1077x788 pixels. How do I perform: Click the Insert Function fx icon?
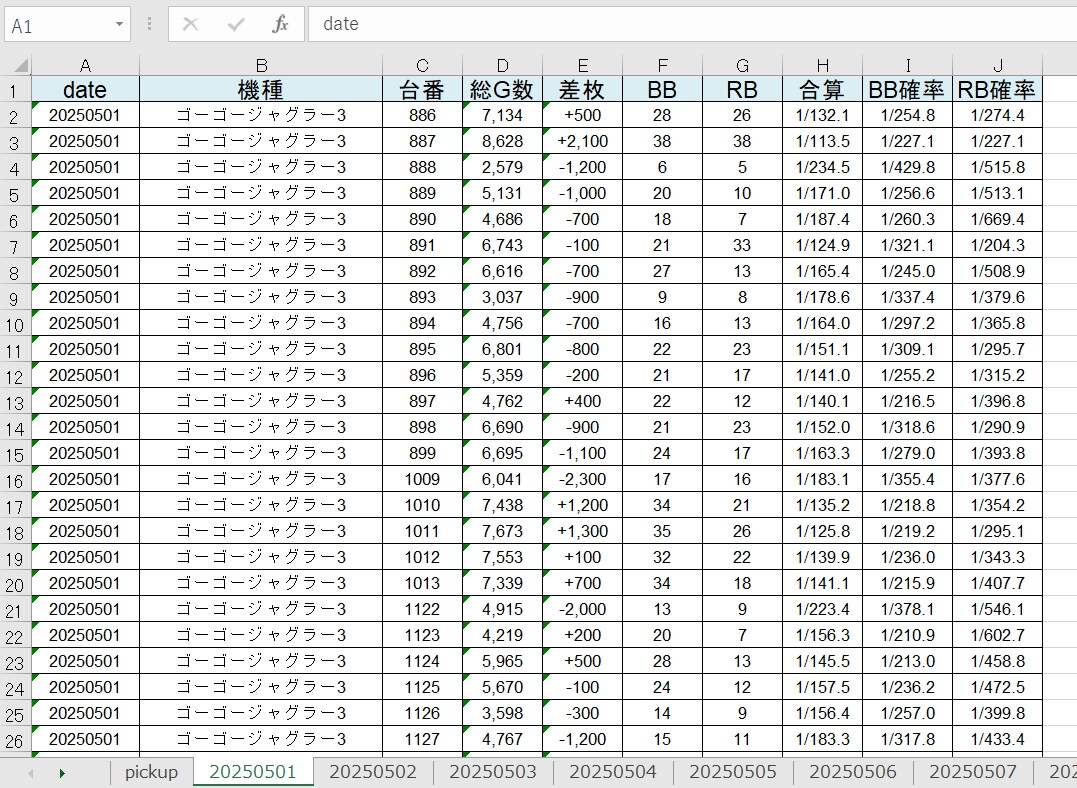[x=280, y=25]
